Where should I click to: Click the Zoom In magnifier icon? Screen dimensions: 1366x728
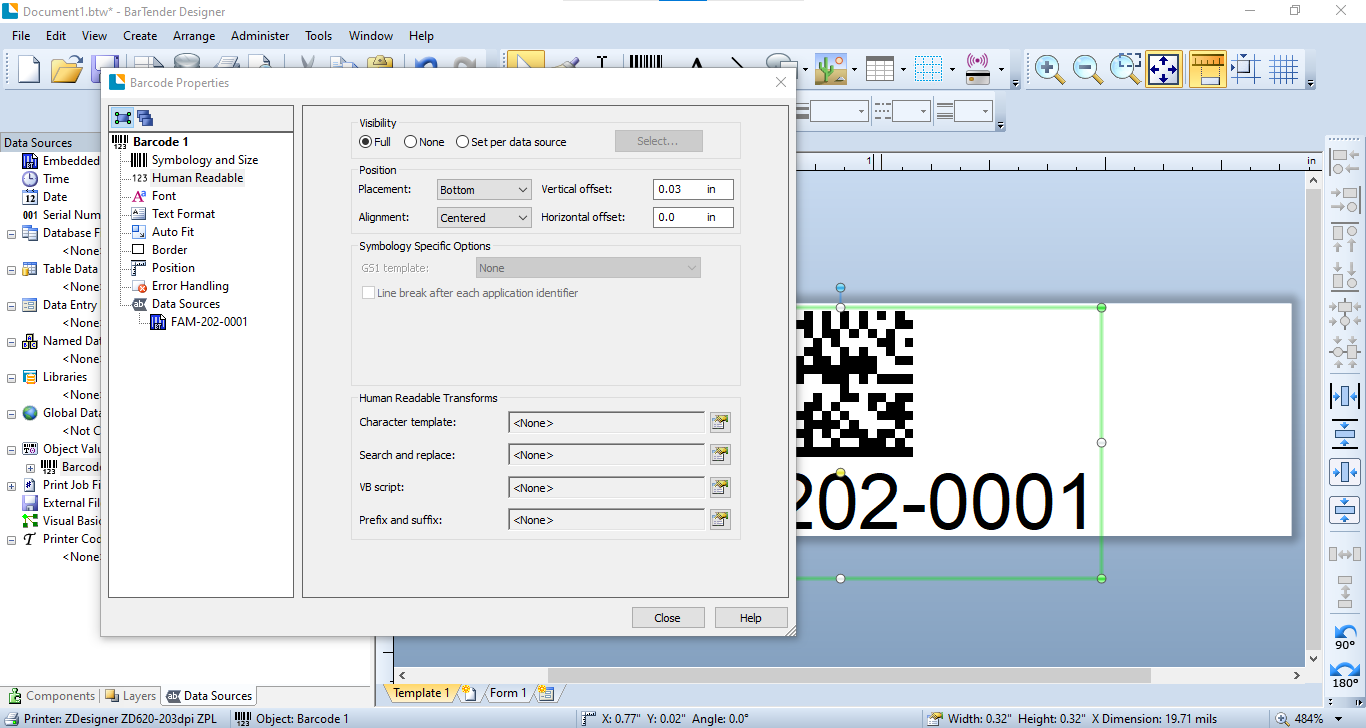(x=1049, y=69)
